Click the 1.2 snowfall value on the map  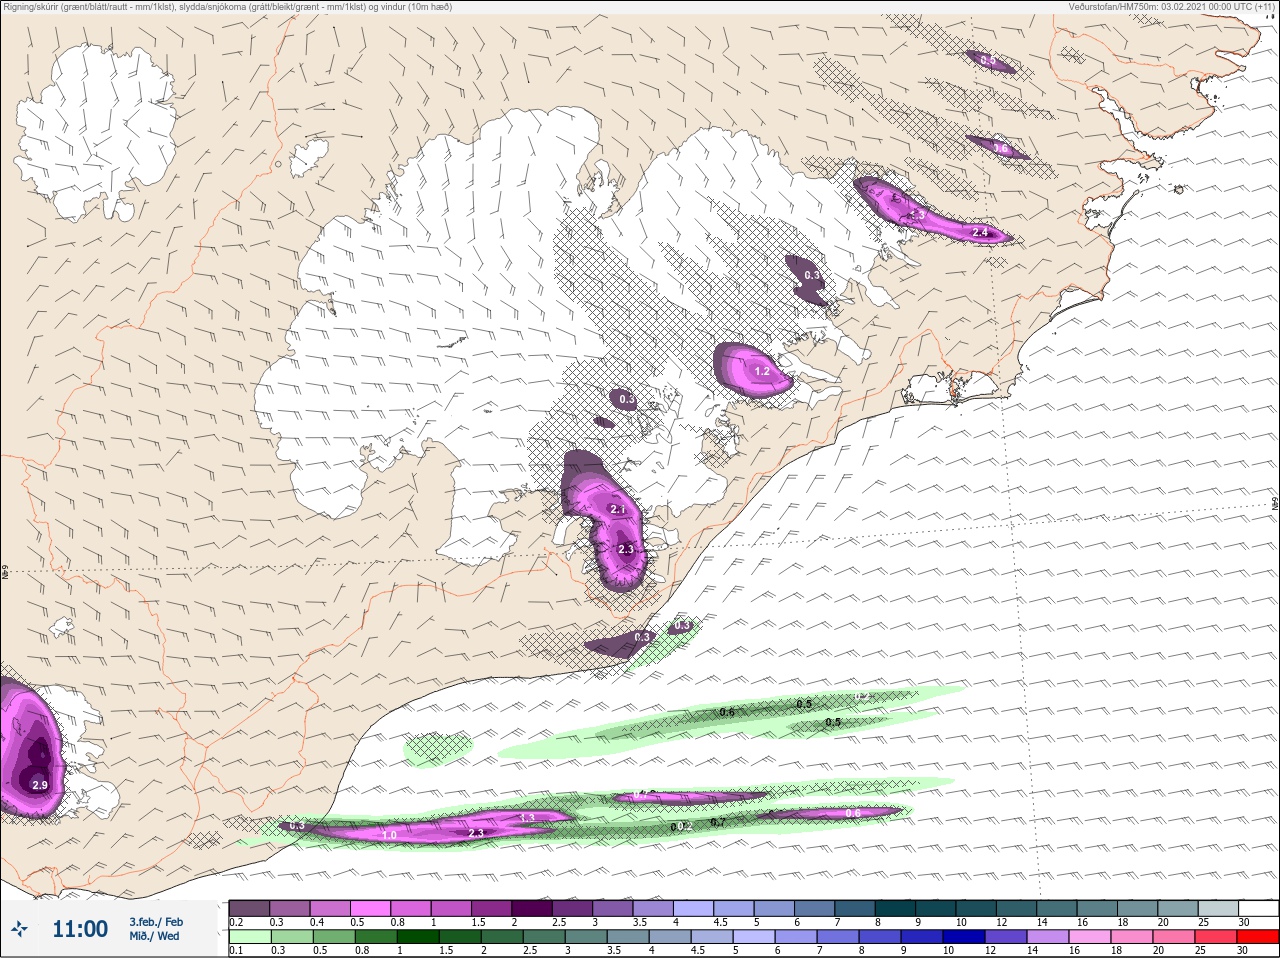tap(762, 371)
